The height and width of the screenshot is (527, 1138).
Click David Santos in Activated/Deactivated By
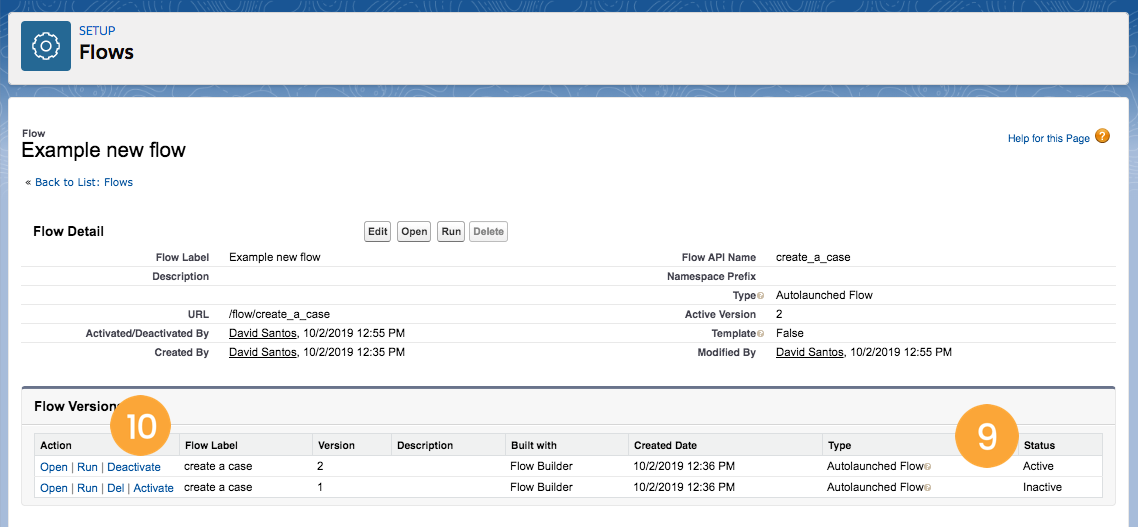(263, 333)
